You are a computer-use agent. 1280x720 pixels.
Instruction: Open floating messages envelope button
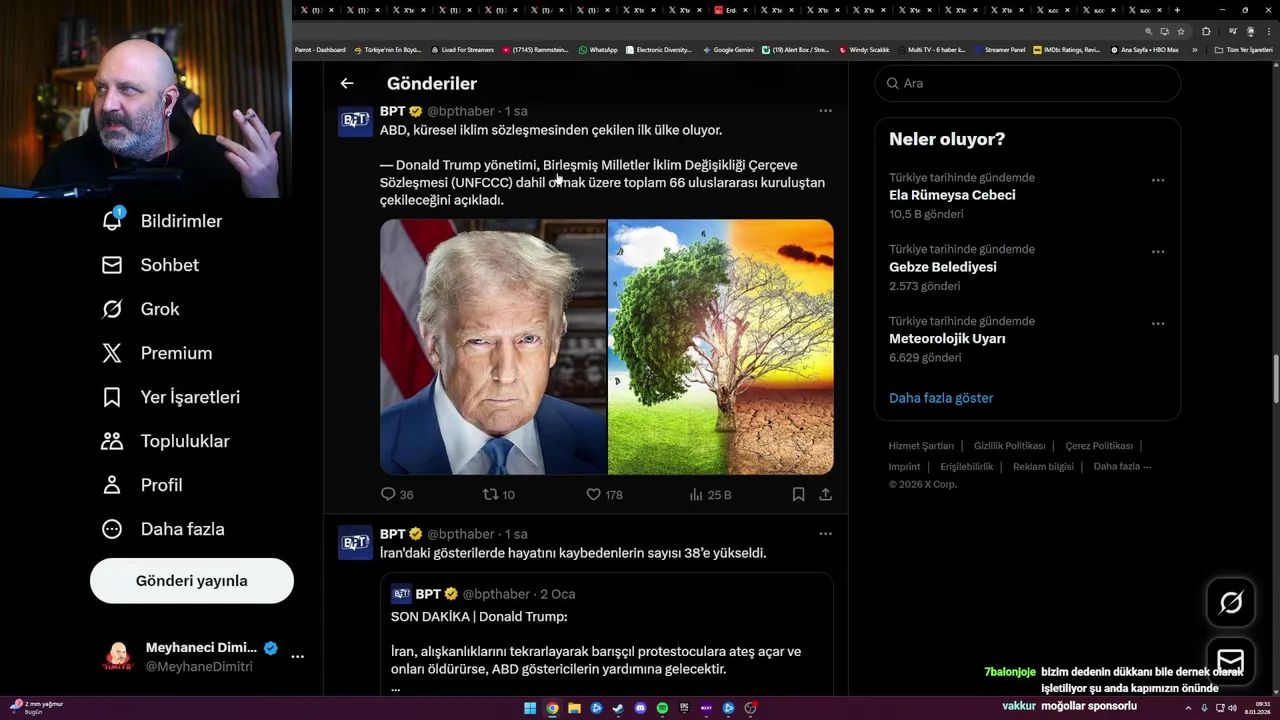tap(1231, 661)
